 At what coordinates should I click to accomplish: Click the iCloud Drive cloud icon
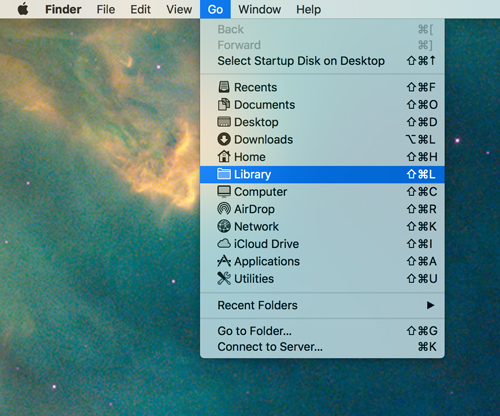[224, 244]
